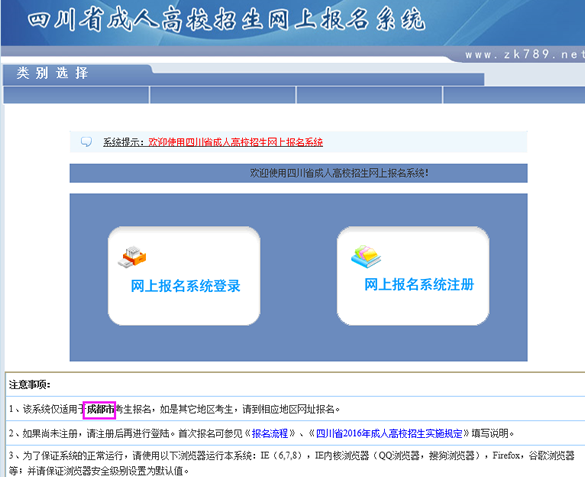Click the 四川省成人高校招生网上报名系统 banner title
Screen dimensions: 585x477
click(226, 20)
